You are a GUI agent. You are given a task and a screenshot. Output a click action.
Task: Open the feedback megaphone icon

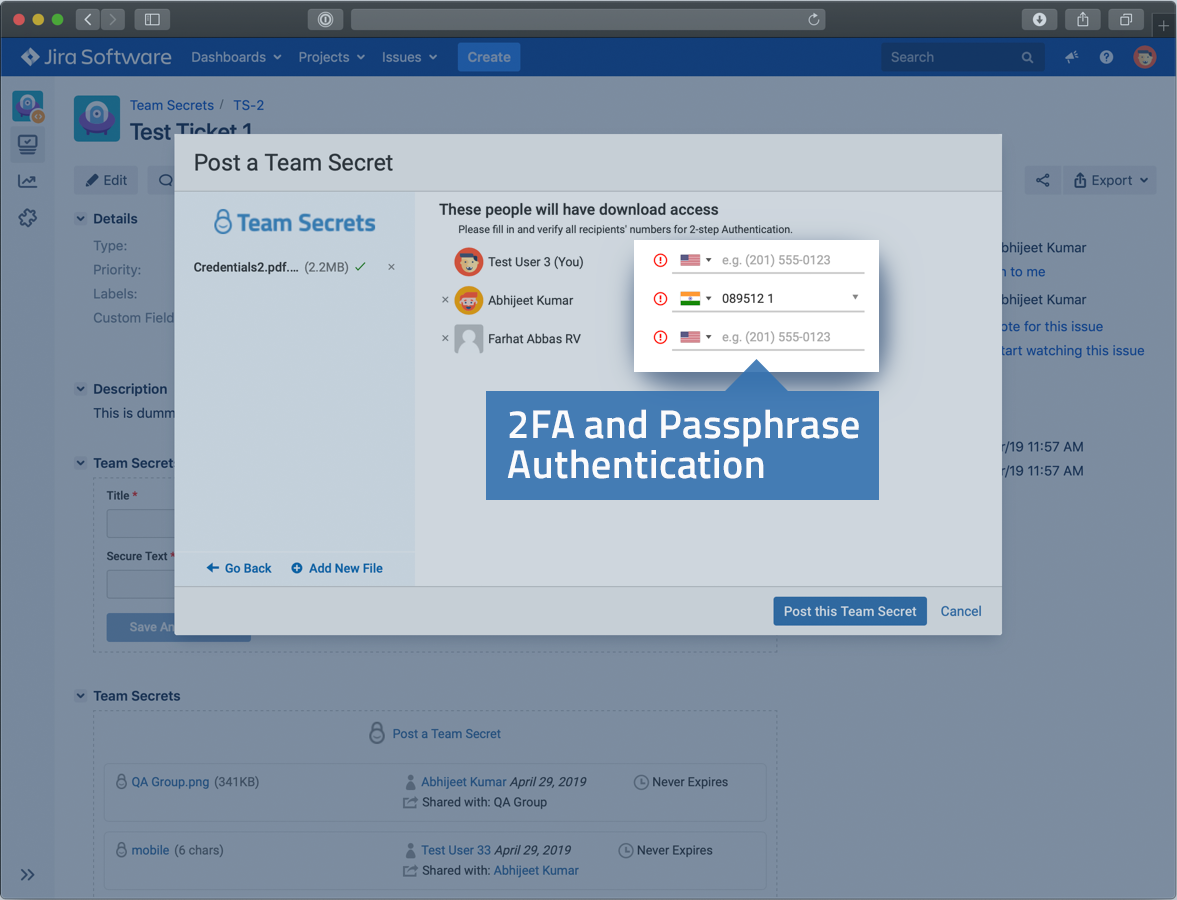coord(1072,57)
